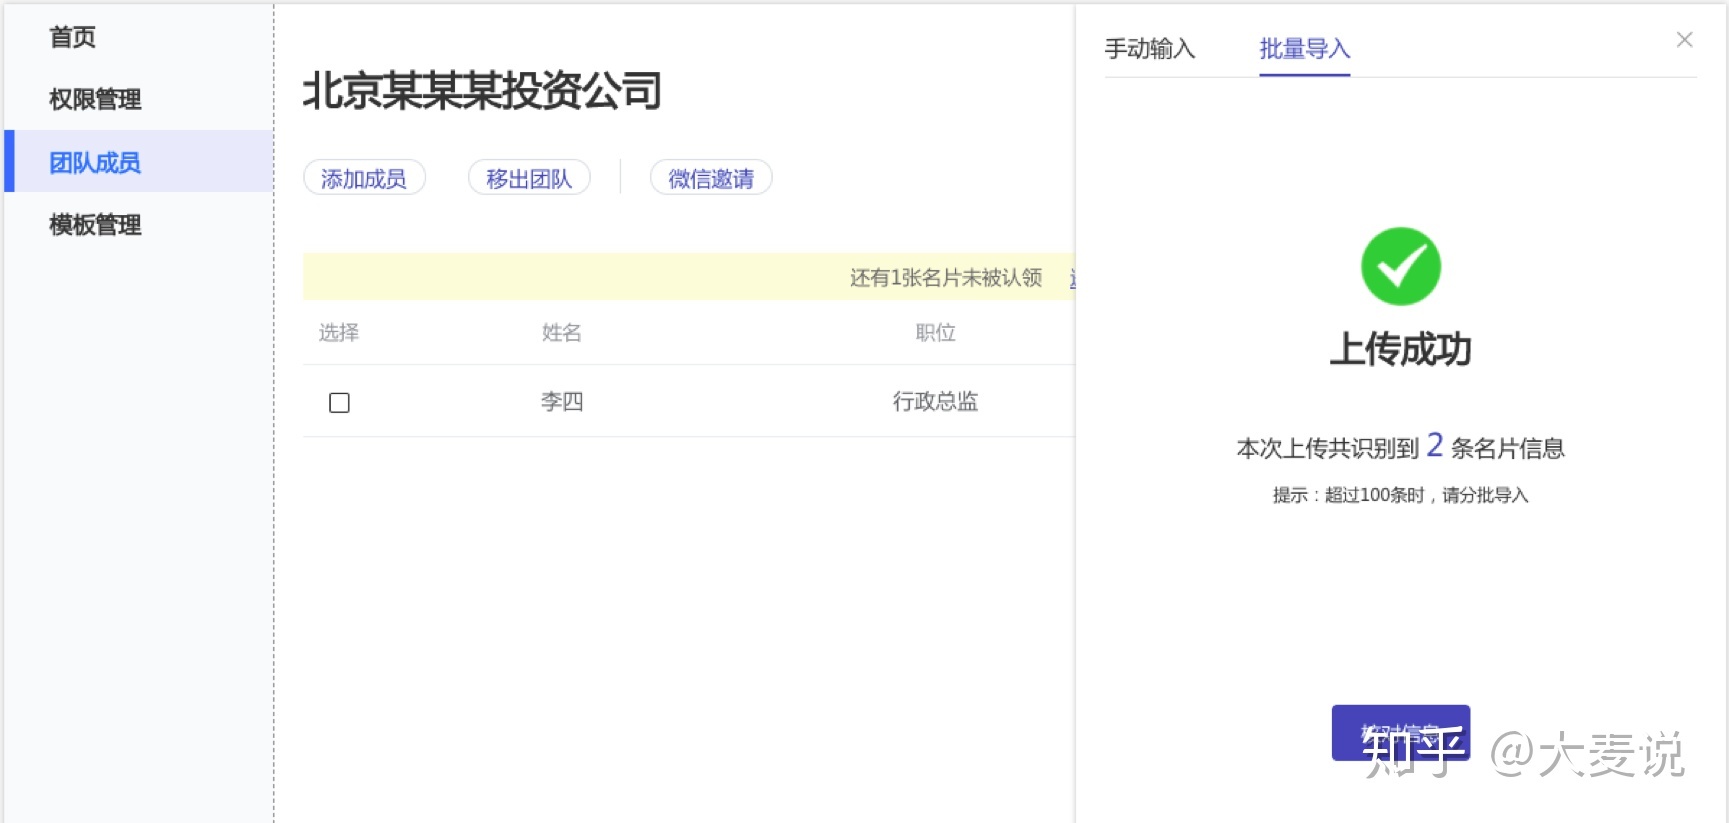This screenshot has width=1729, height=823.
Task: Click the 职位 column header
Action: coord(936,332)
